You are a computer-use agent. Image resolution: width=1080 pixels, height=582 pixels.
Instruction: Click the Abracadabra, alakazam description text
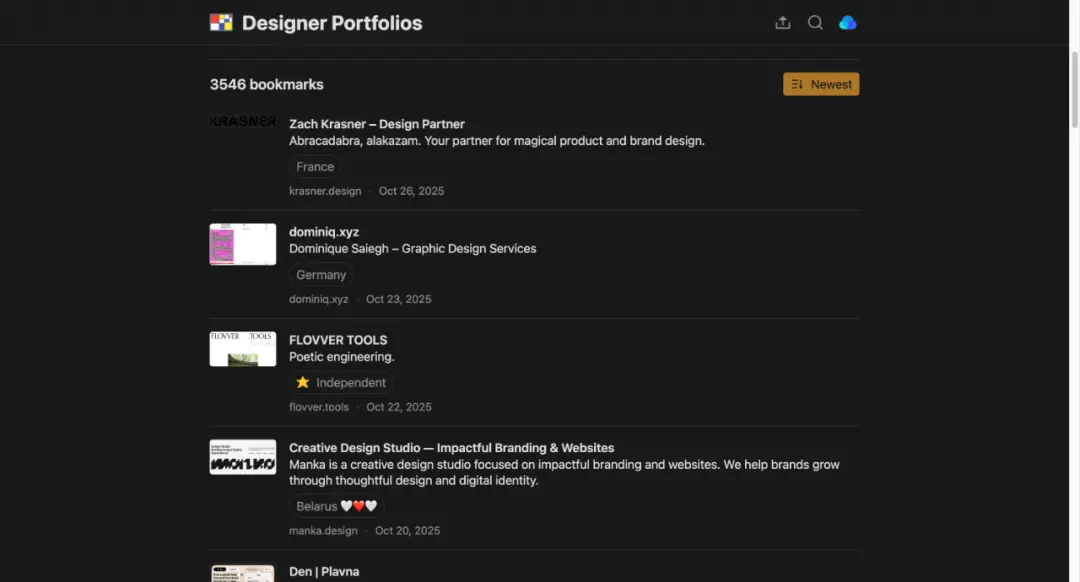coord(497,141)
